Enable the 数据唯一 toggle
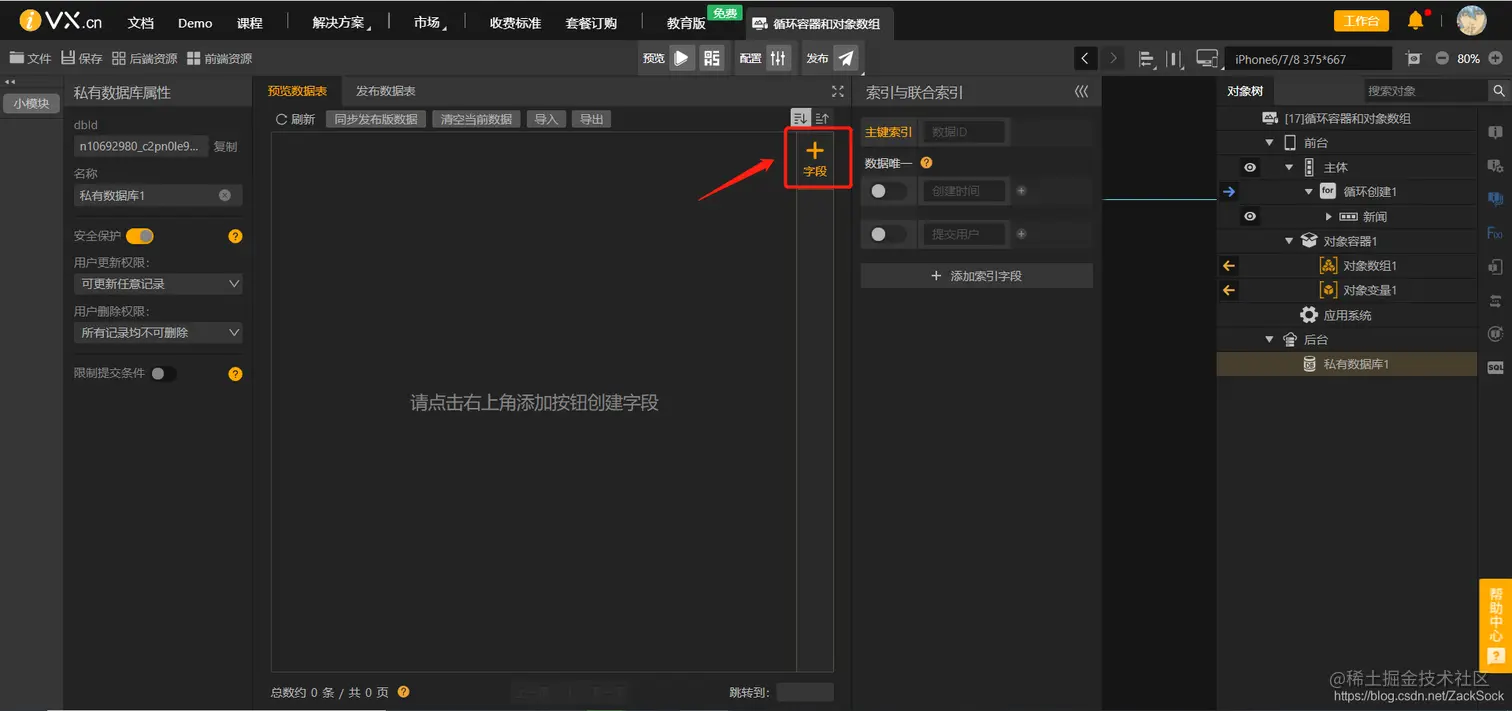This screenshot has width=1512, height=711. [x=888, y=190]
